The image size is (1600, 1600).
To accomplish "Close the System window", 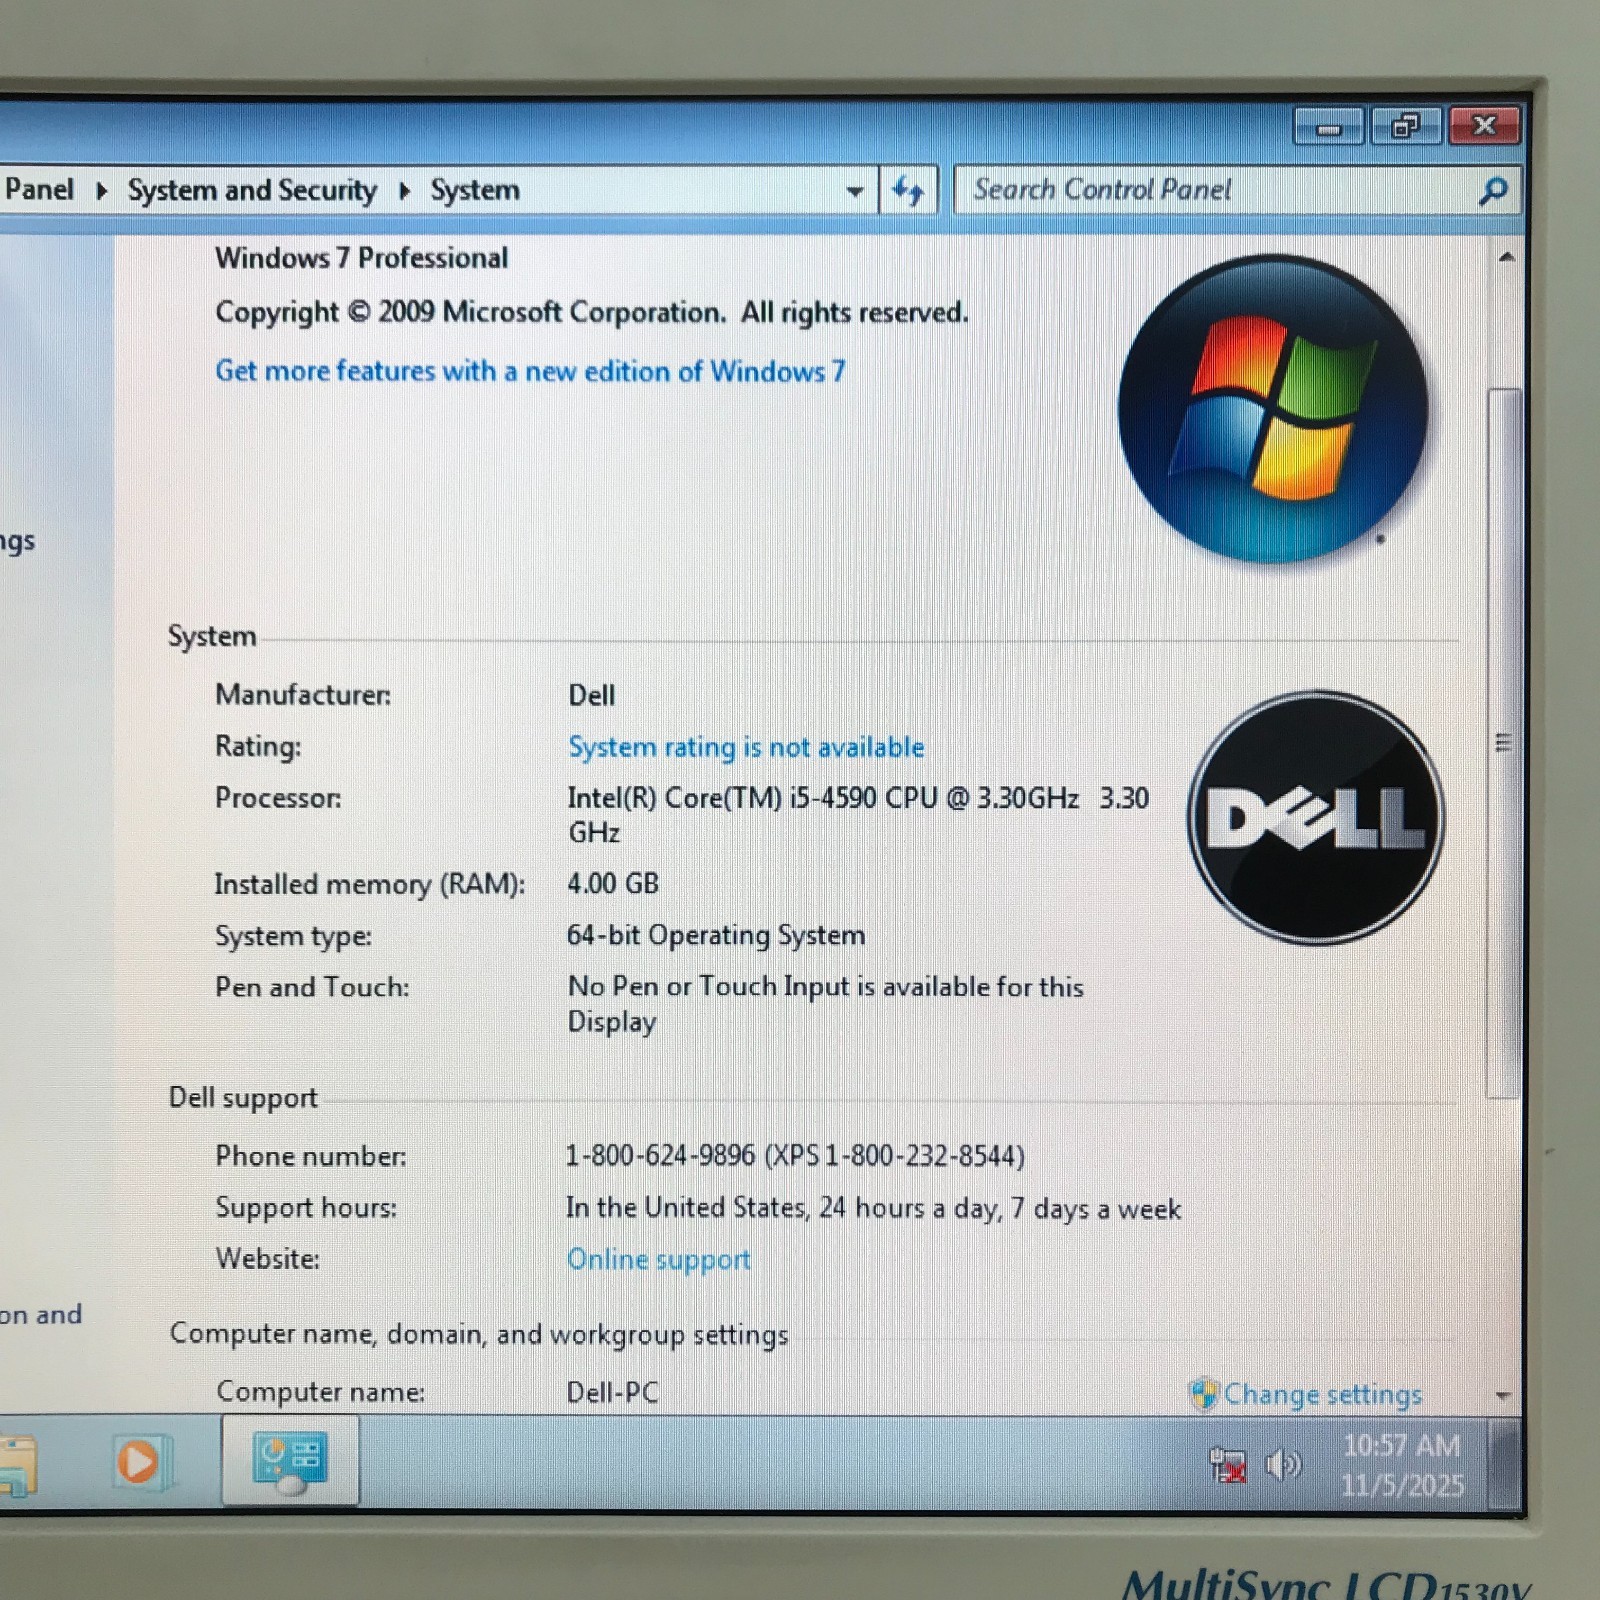I will click(1484, 125).
